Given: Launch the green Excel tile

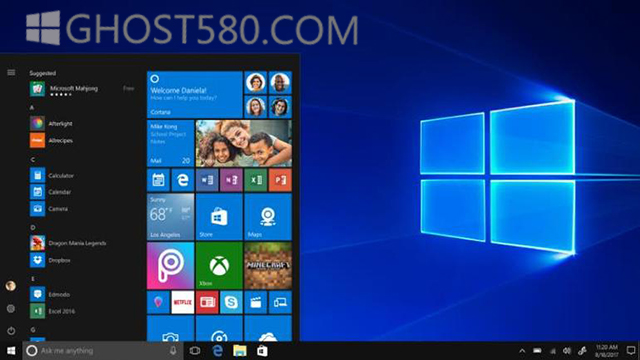Looking at the screenshot, I should (256, 180).
